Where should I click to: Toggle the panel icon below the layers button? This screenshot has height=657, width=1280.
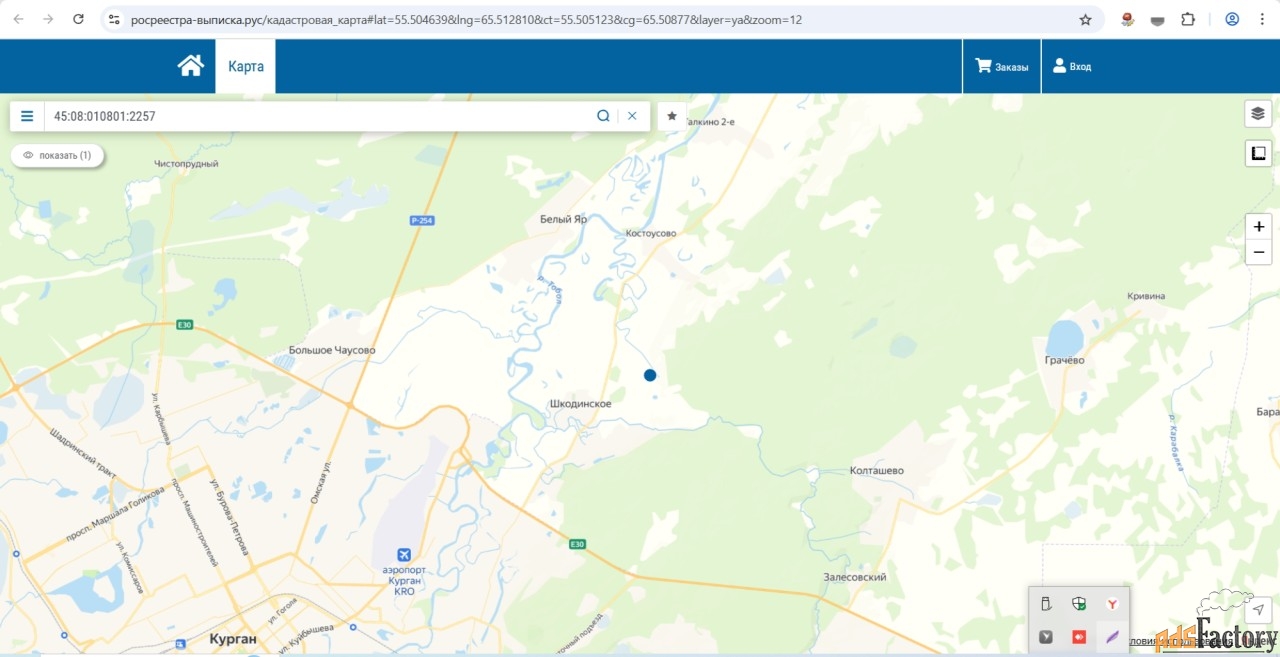pos(1258,153)
